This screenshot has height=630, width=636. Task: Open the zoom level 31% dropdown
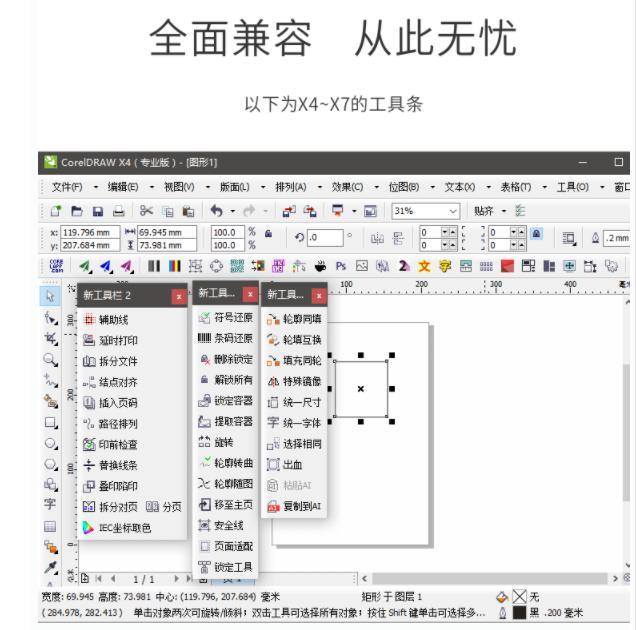(x=453, y=211)
